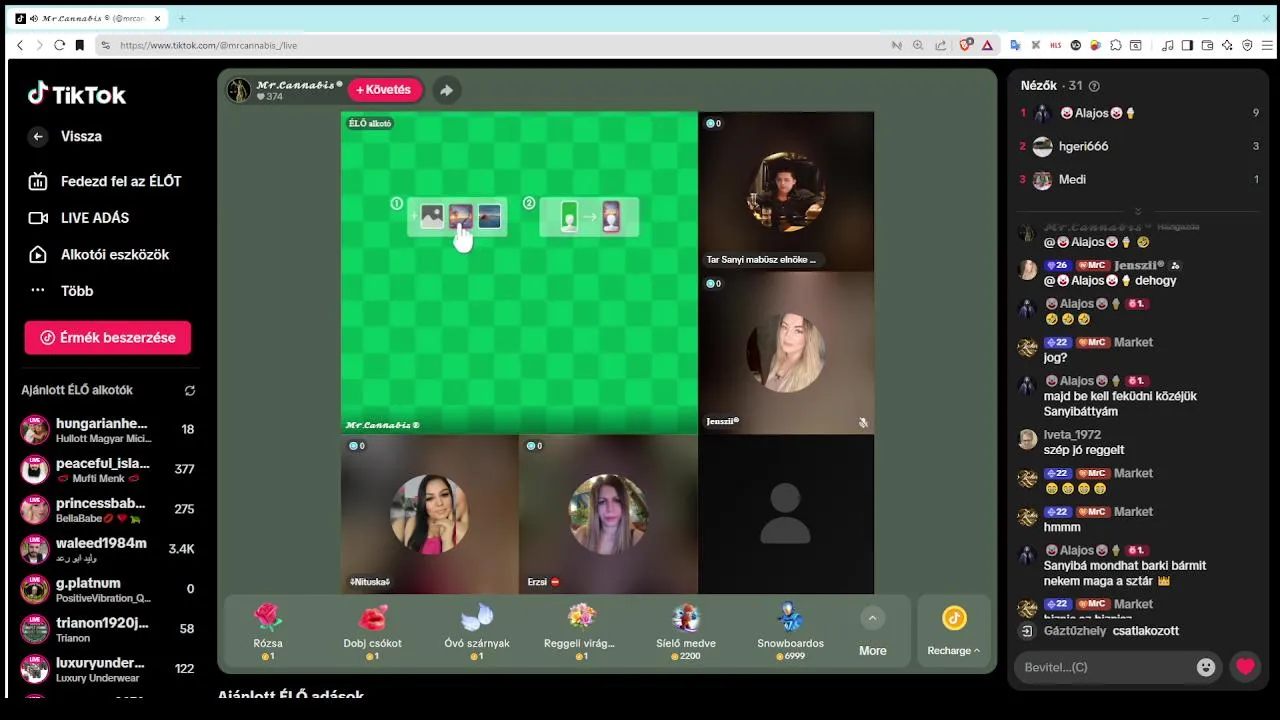Open g.platnum live creator

tap(108, 589)
